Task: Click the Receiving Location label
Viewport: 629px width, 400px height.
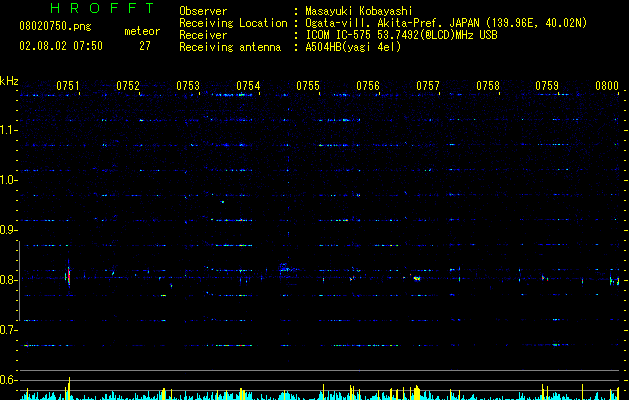Action: 233,23
